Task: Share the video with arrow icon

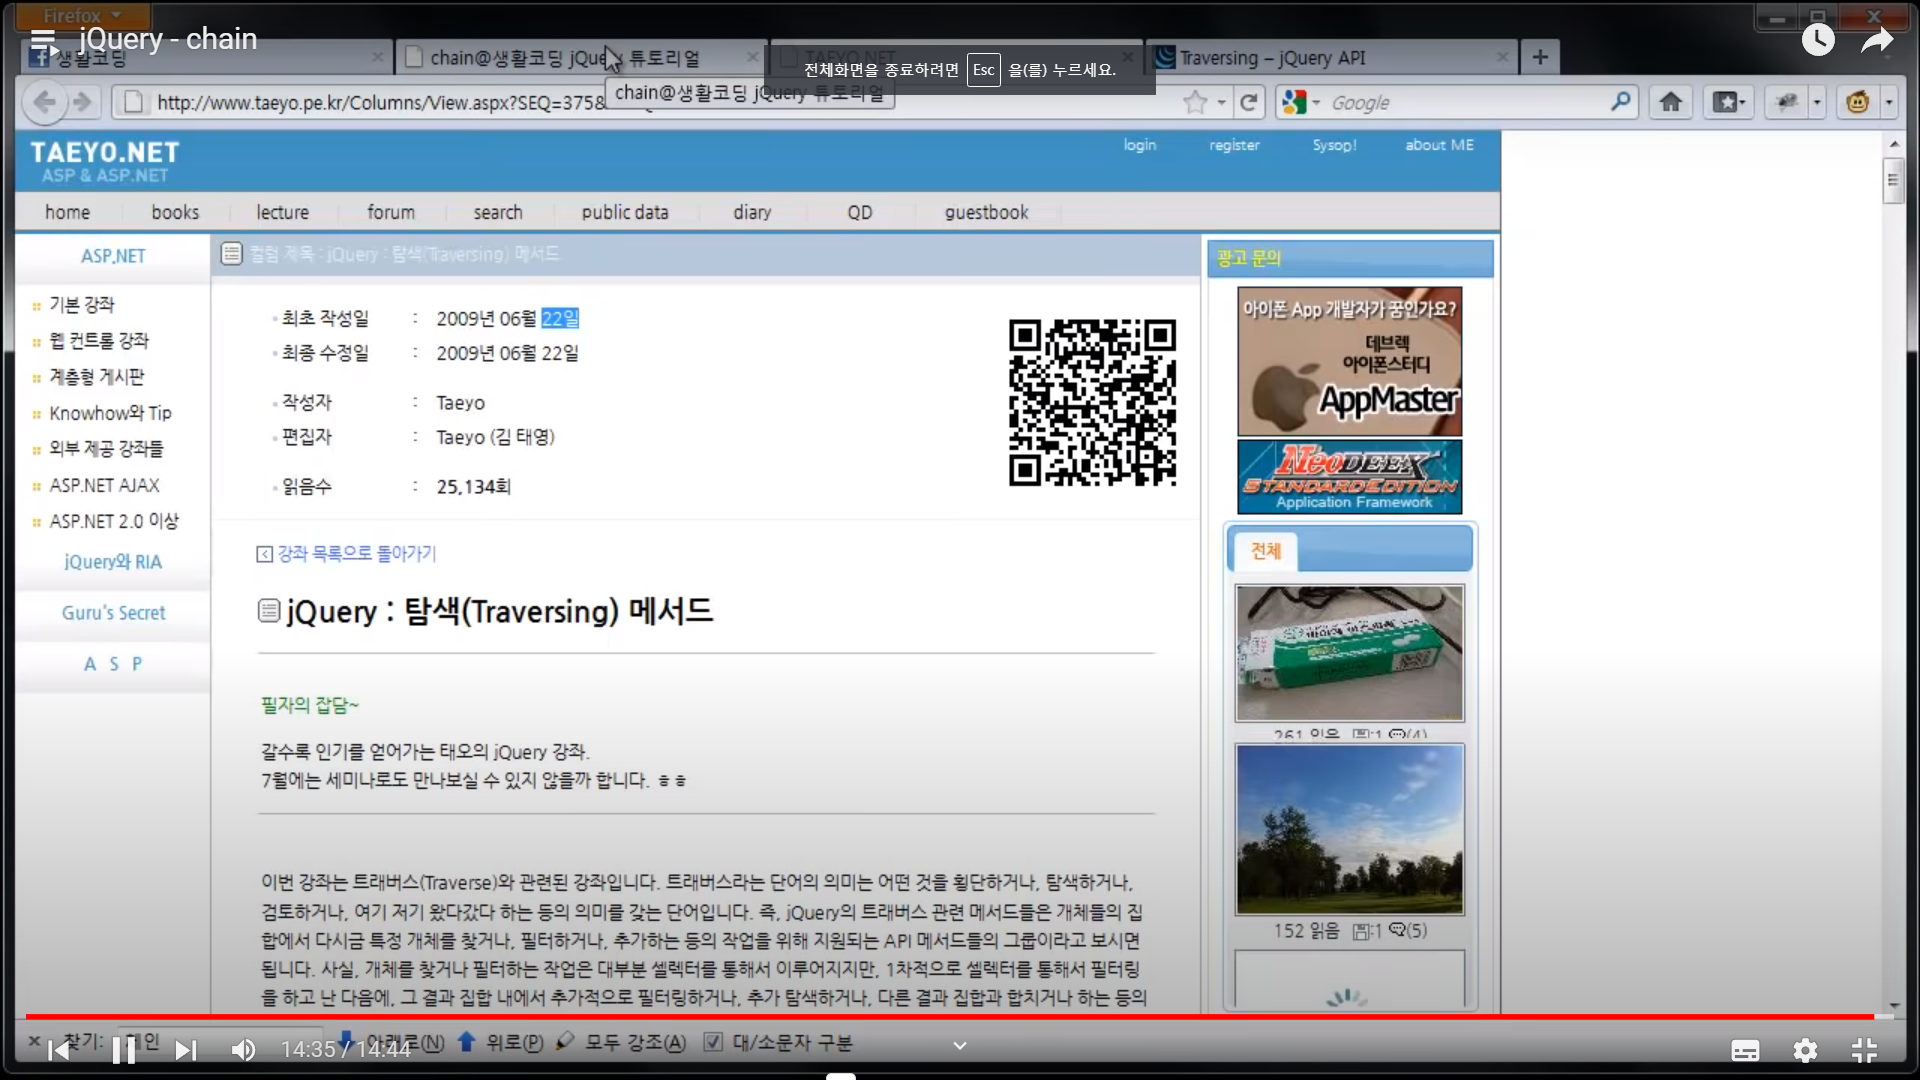Action: (x=1877, y=40)
